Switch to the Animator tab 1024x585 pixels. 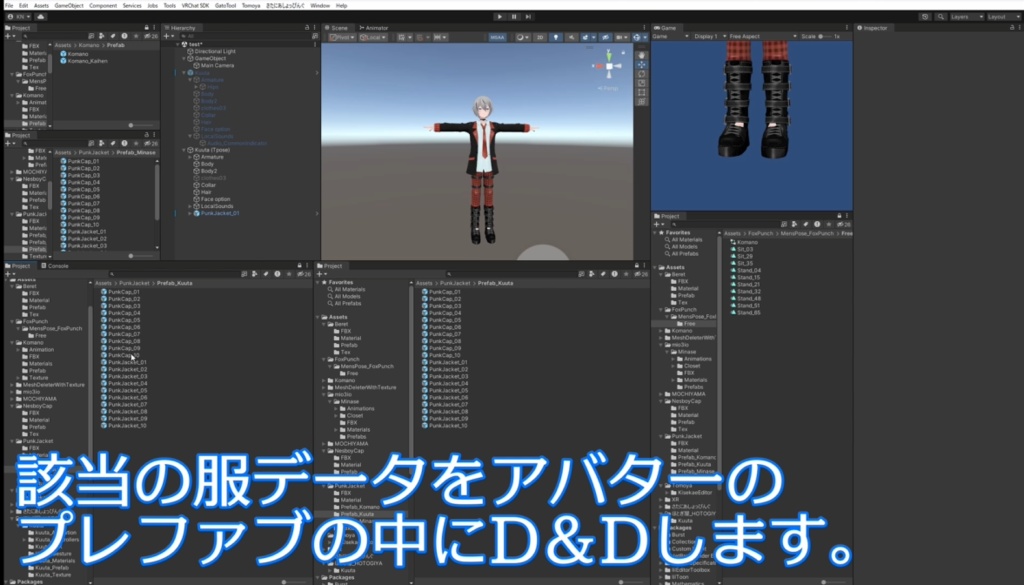pos(374,28)
